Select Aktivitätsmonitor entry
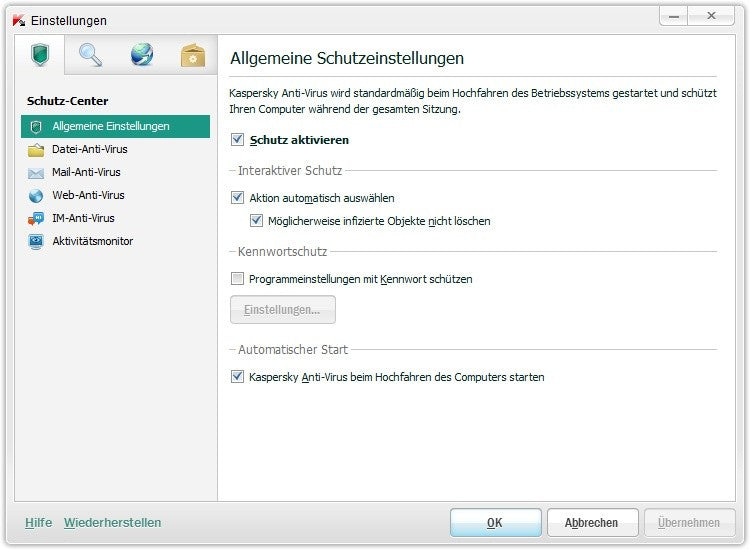 pyautogui.click(x=92, y=241)
